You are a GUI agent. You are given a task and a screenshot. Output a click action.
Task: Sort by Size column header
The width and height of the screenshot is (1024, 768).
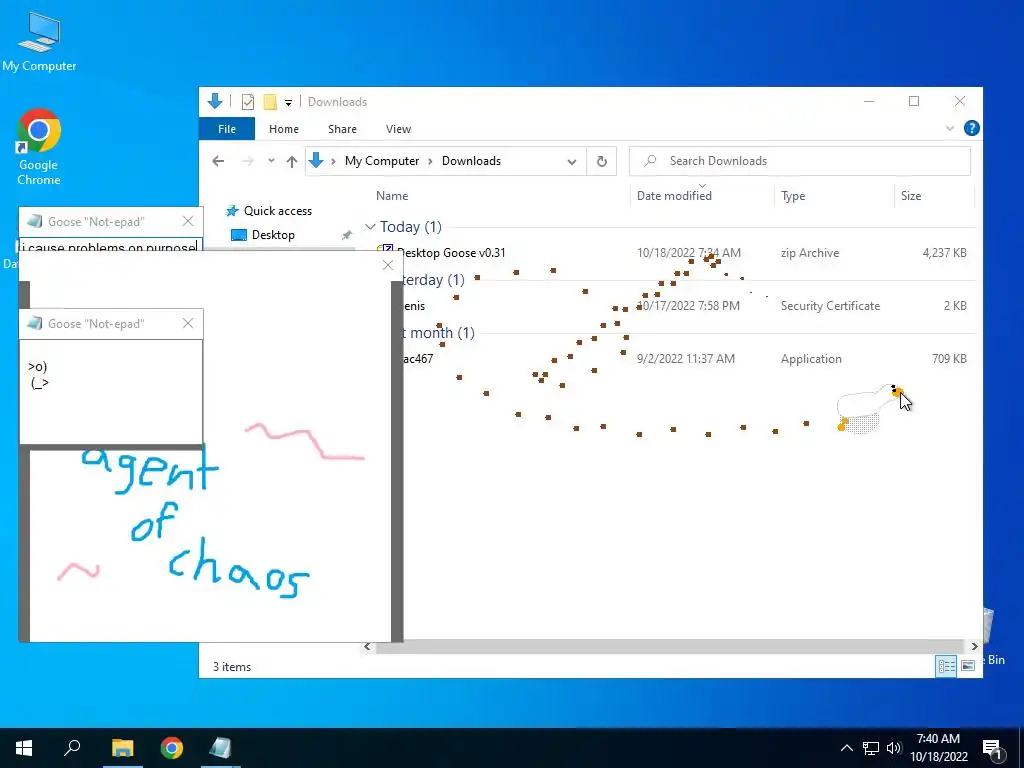[x=911, y=196]
